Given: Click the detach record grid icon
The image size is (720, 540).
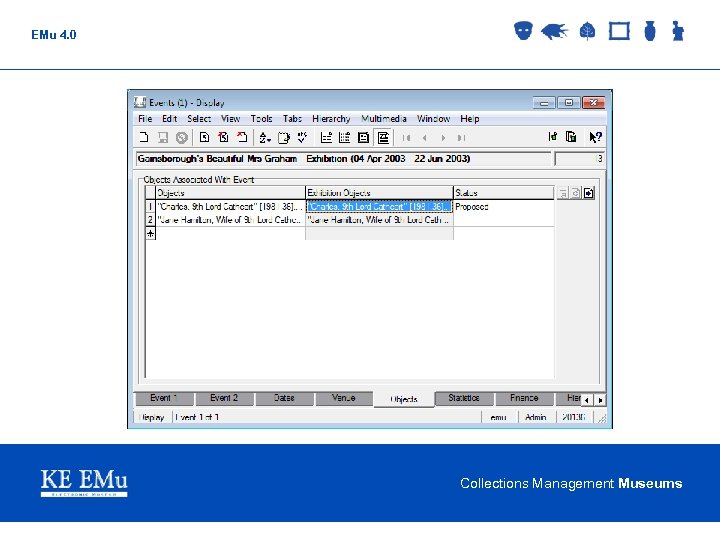Looking at the screenshot, I should [x=576, y=193].
